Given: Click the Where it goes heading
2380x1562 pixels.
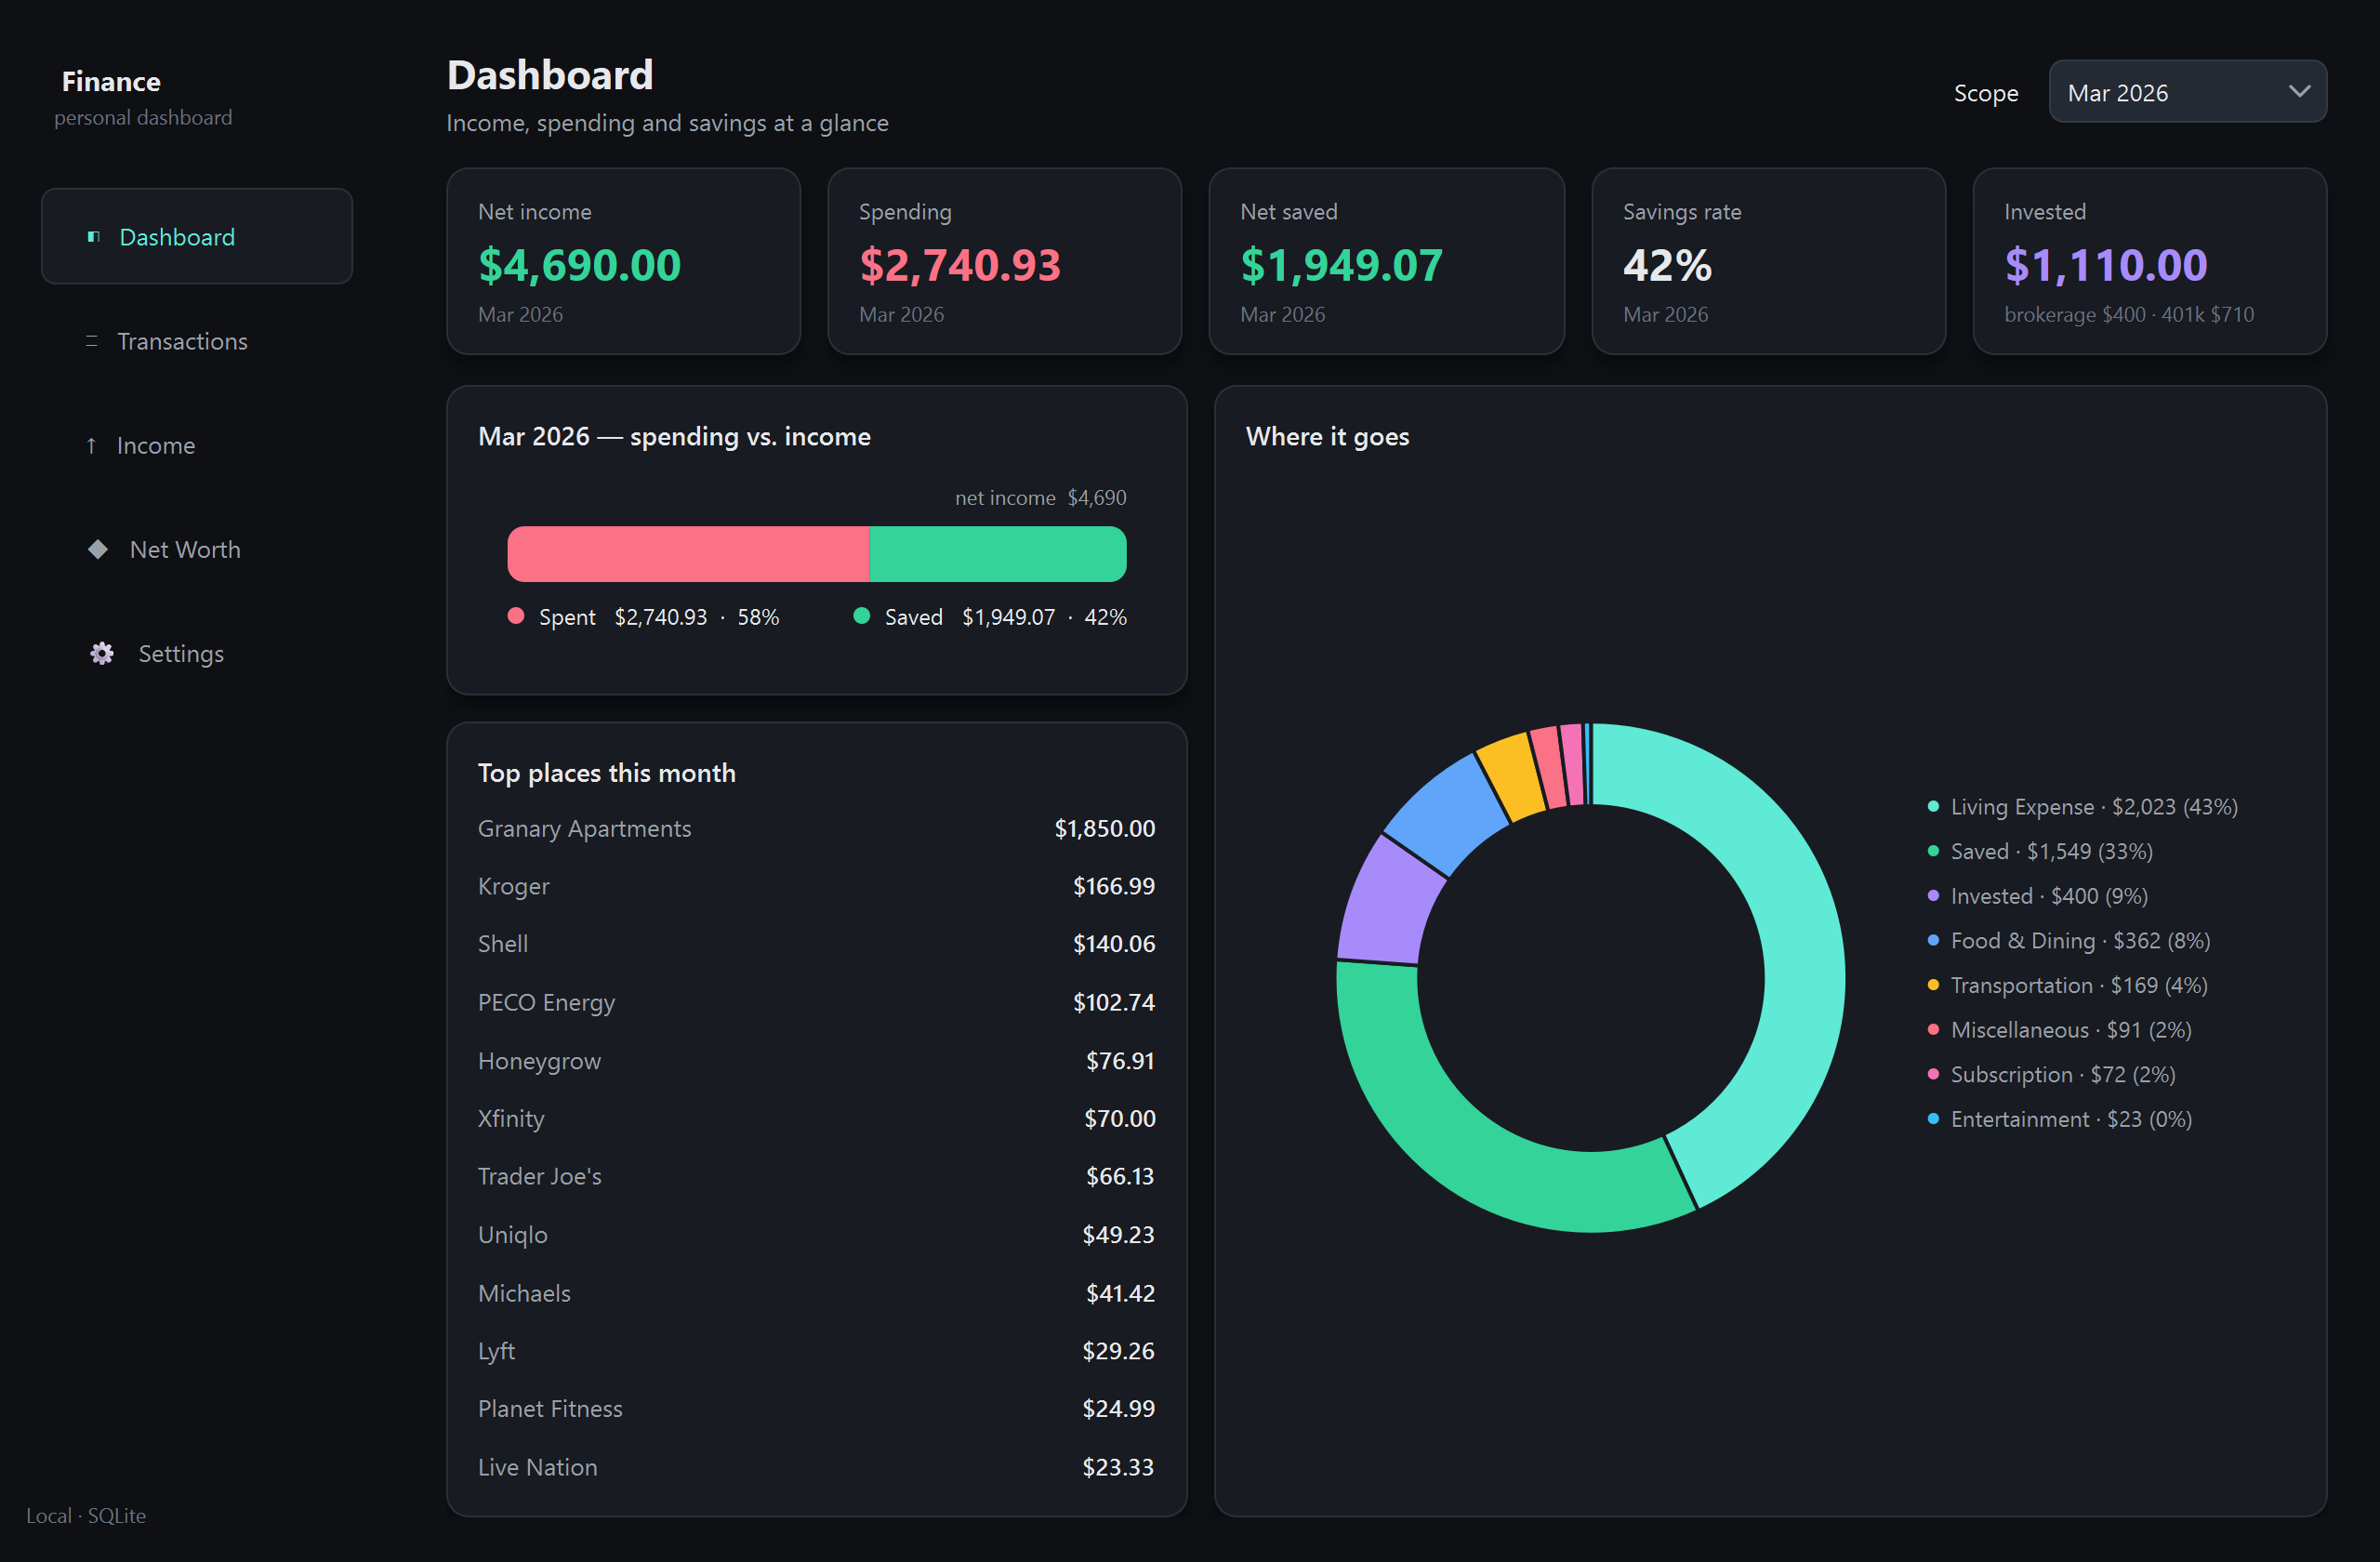Looking at the screenshot, I should (1327, 436).
